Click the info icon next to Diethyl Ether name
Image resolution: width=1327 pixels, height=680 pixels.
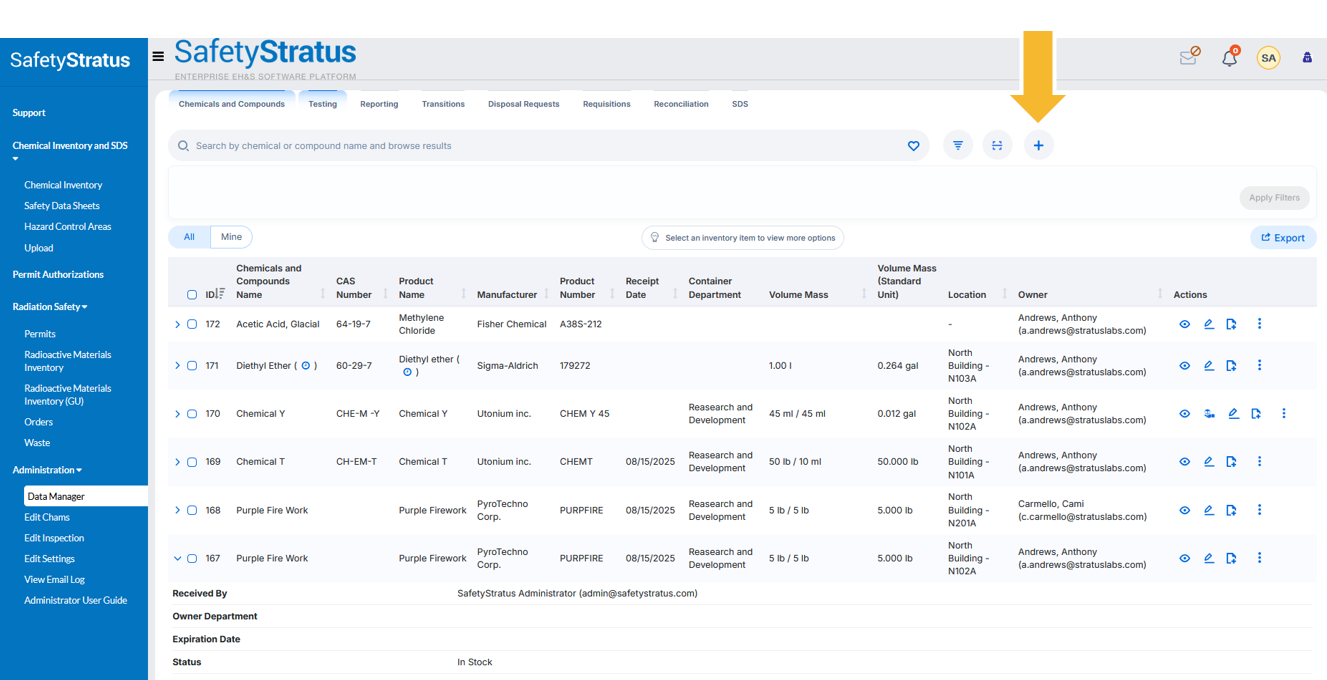[x=306, y=366]
